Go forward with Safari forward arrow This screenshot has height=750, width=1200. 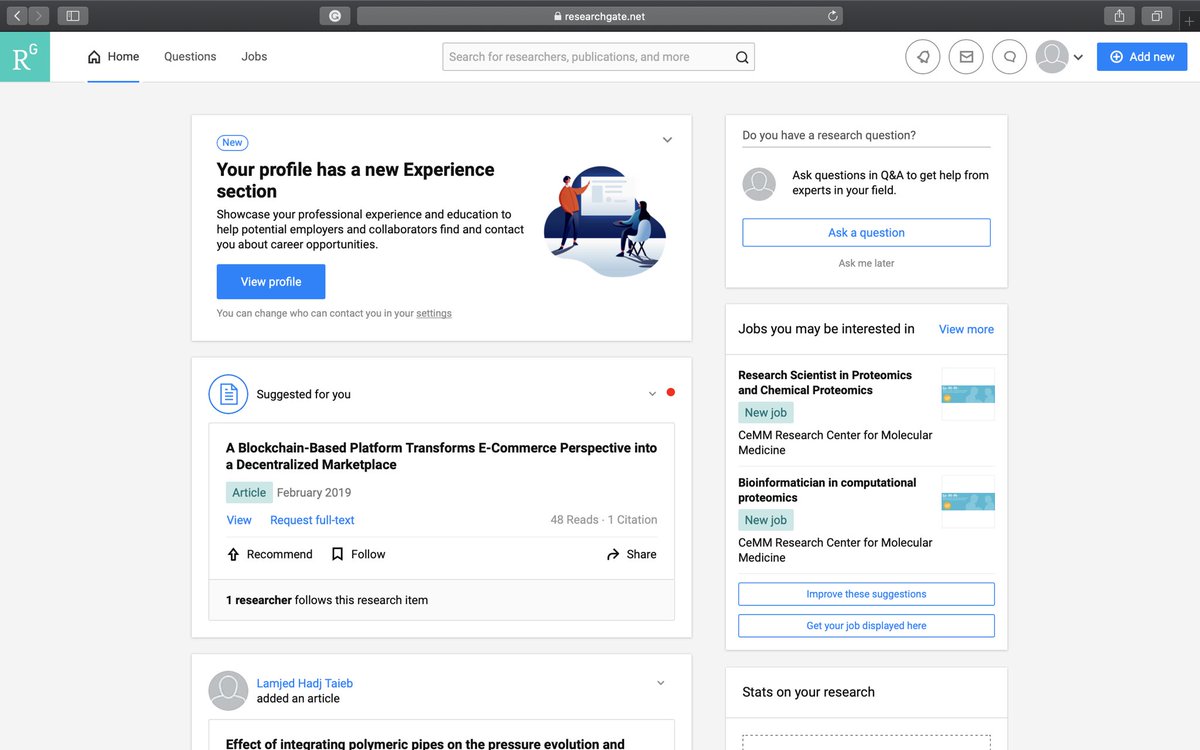39,16
